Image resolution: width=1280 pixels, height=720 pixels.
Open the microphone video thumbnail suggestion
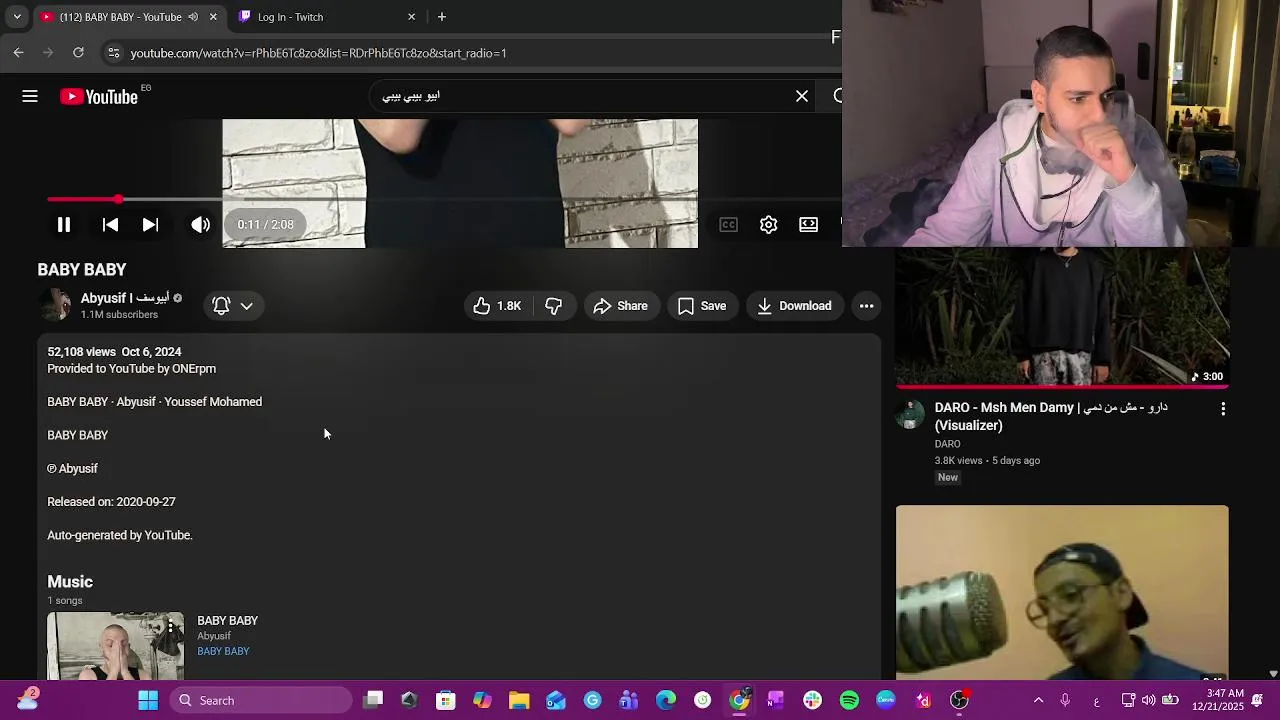pos(1062,592)
